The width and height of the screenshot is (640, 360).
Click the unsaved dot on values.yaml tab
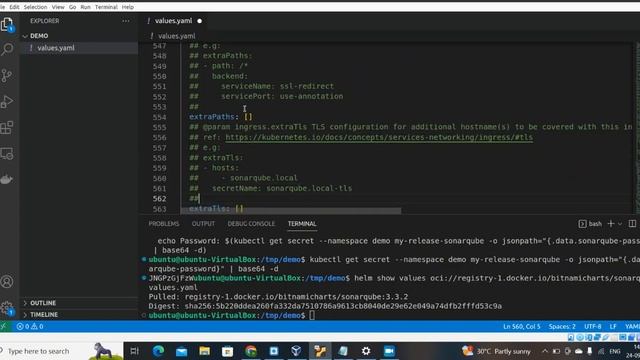pos(200,21)
